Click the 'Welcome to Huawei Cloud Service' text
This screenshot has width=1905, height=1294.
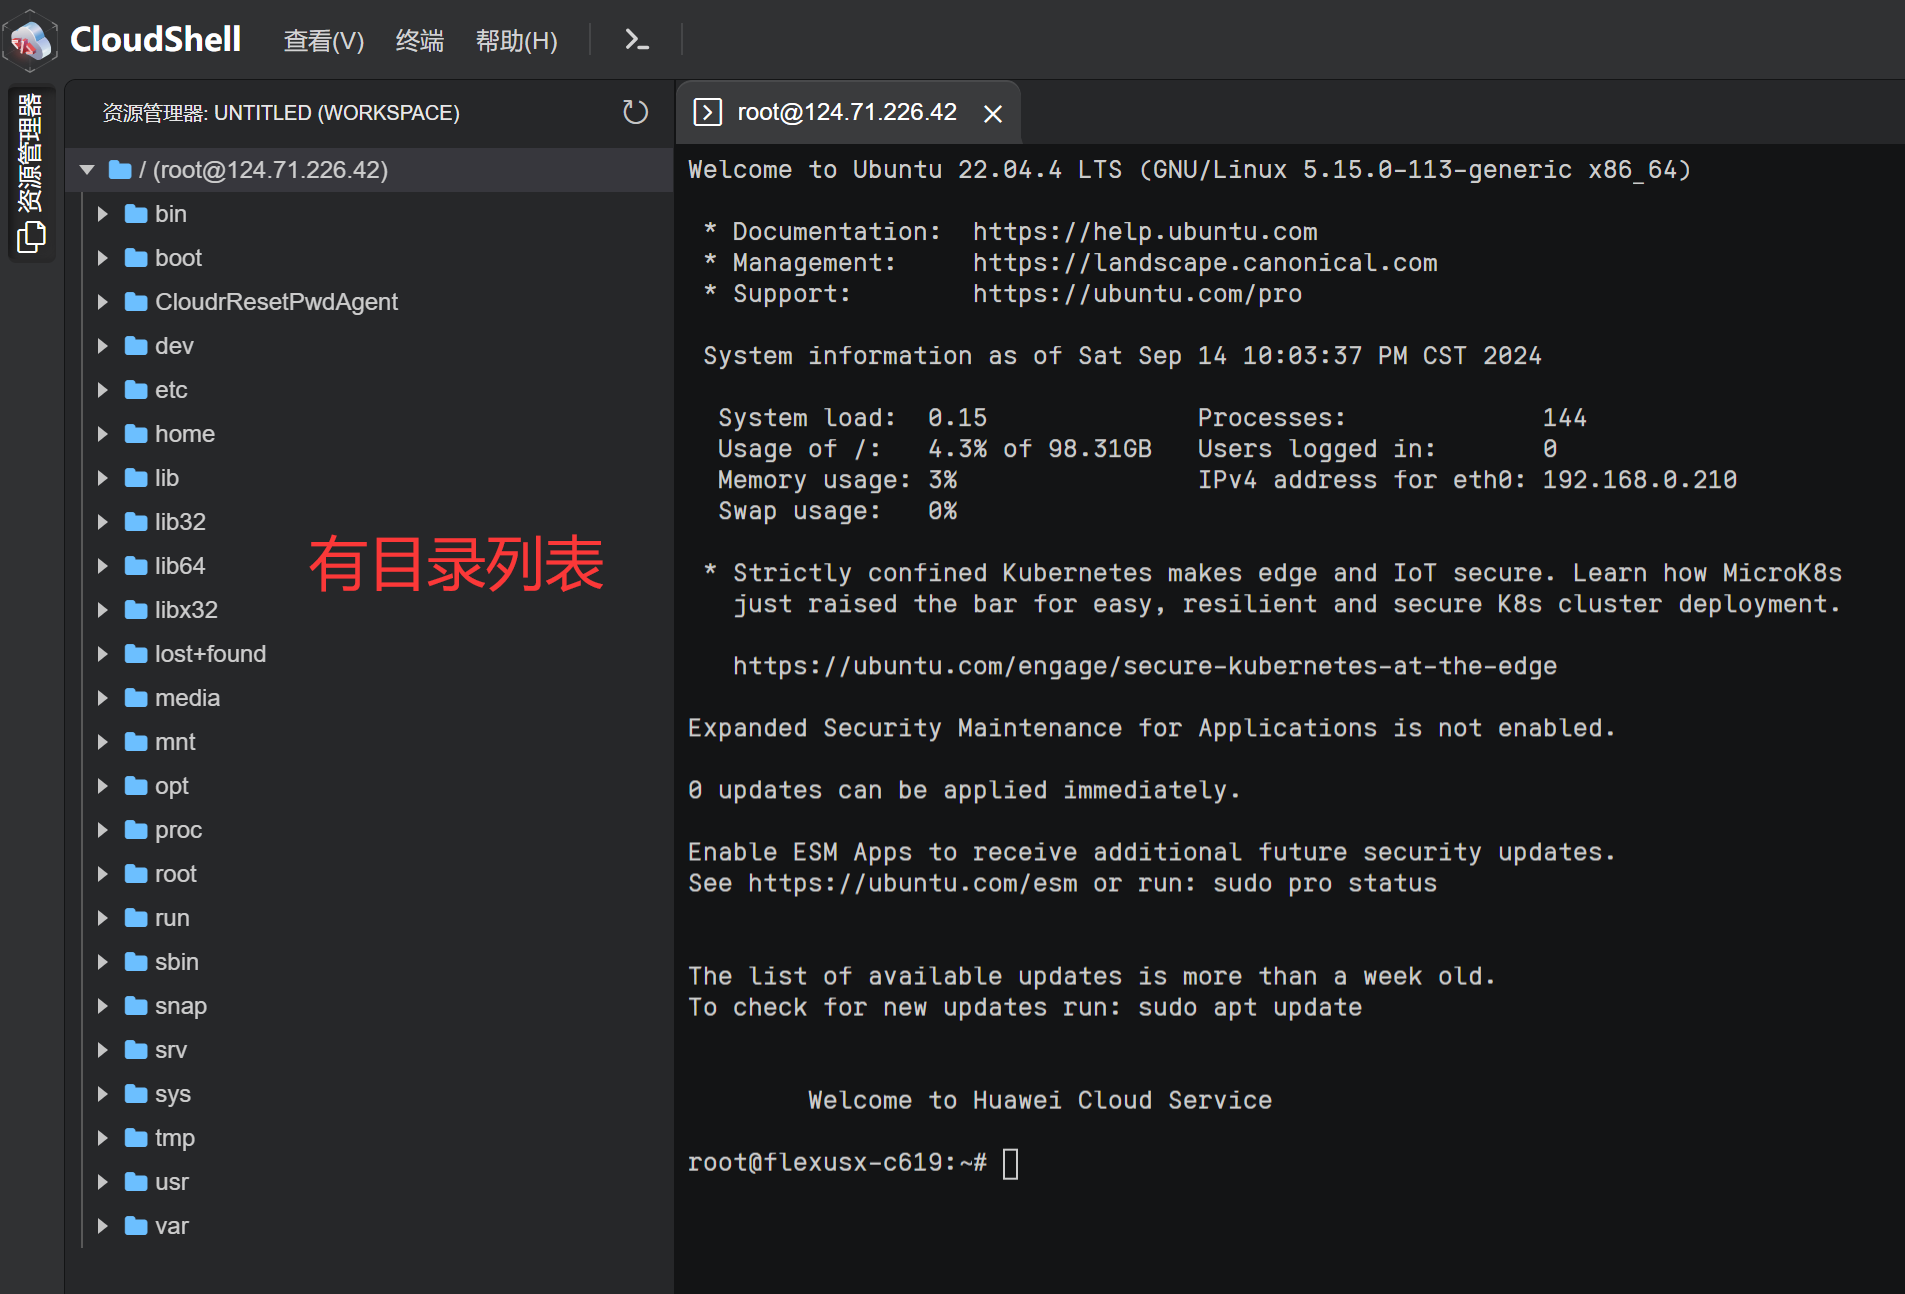[1040, 1101]
